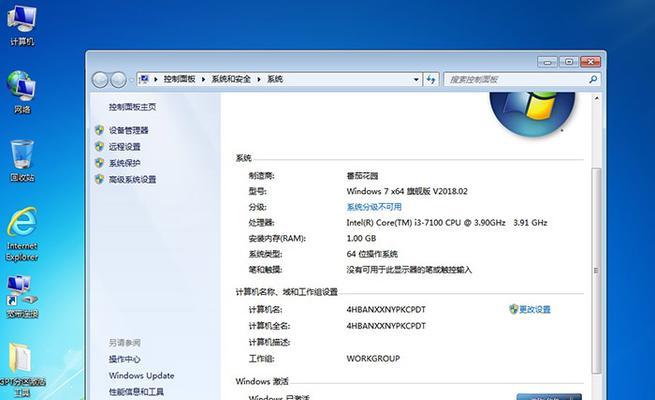Select the 控制面板 breadcrumb
Viewport: 655px width, 400px height.
[x=180, y=79]
